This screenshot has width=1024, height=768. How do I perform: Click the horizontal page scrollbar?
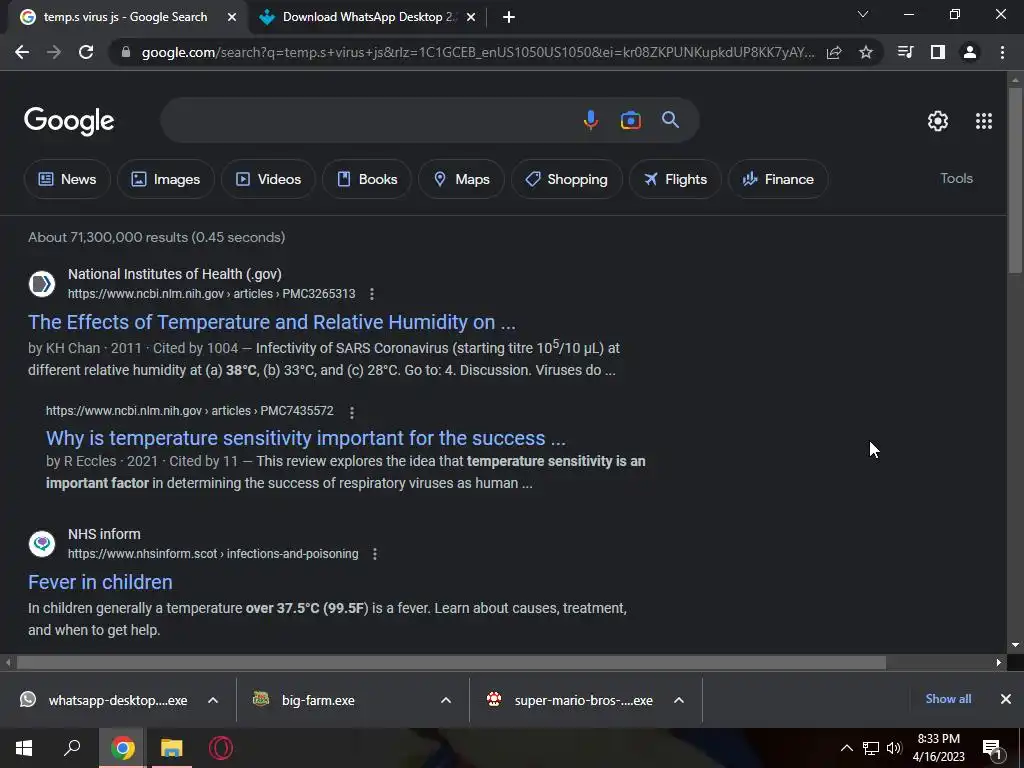coord(451,663)
